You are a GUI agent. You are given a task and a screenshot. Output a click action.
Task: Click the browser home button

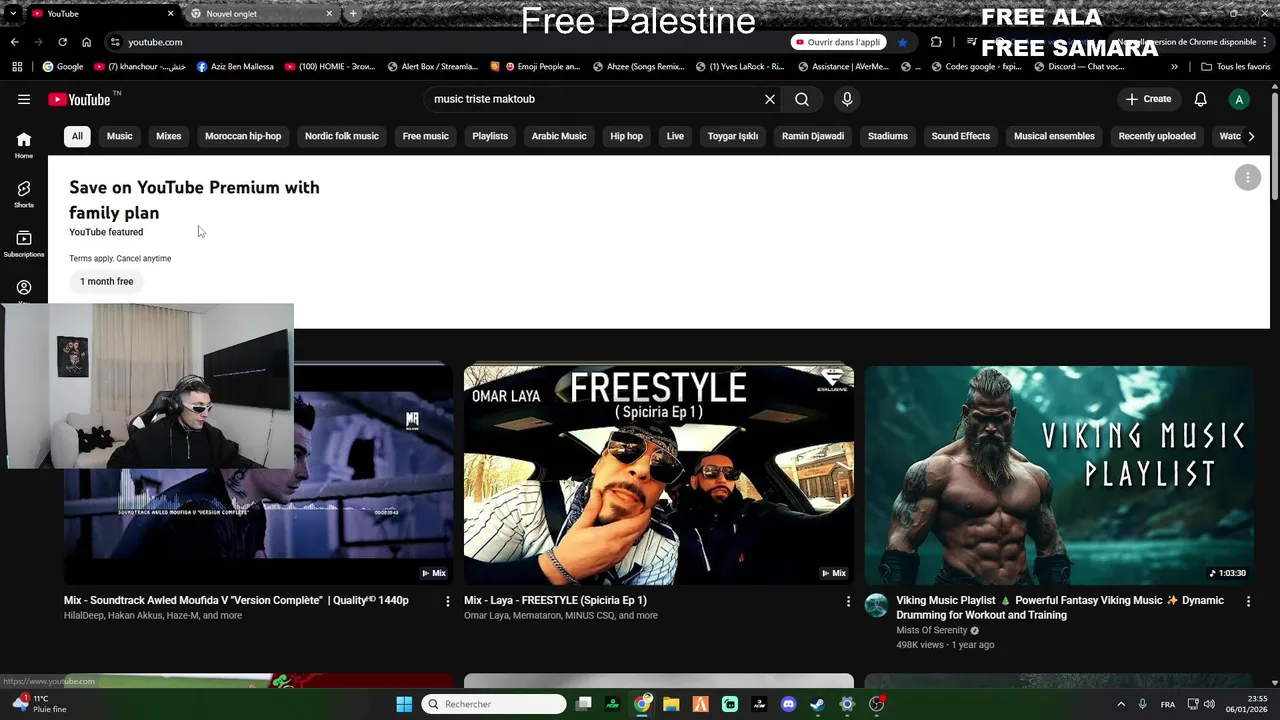(x=87, y=42)
